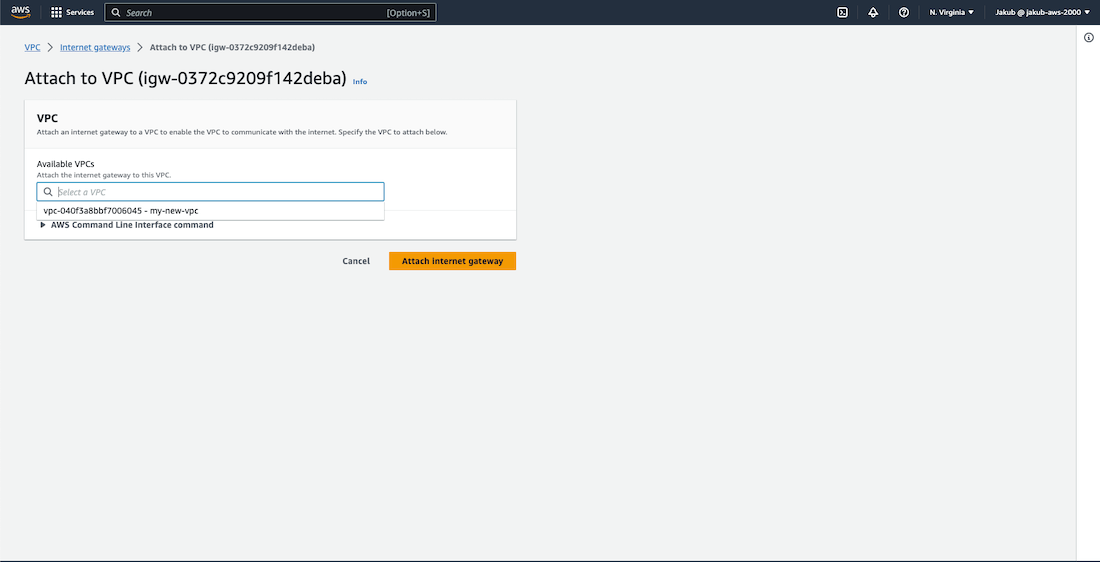
Task: Open the notifications bell
Action: (x=873, y=13)
